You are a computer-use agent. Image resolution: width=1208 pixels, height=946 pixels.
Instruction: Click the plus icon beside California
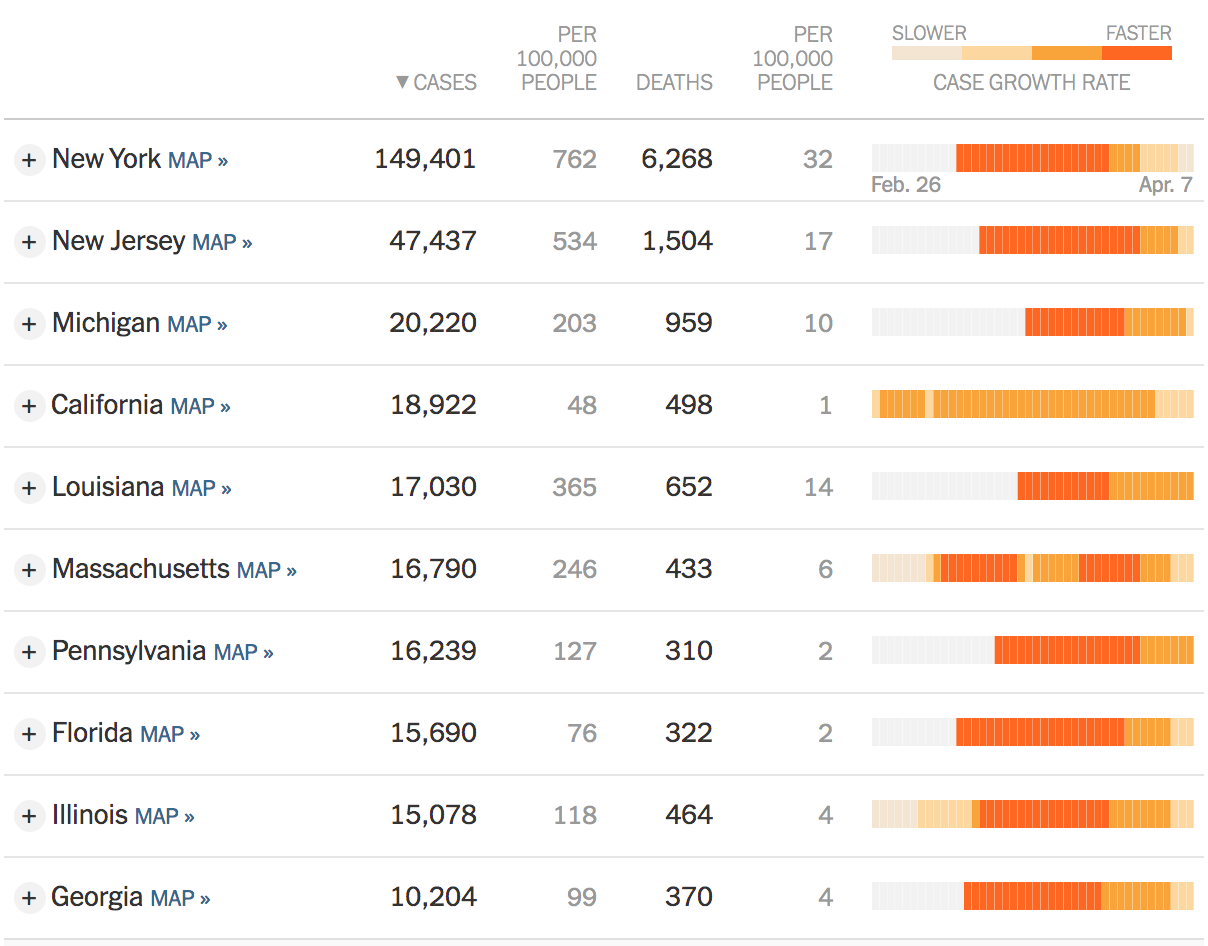pos(29,406)
